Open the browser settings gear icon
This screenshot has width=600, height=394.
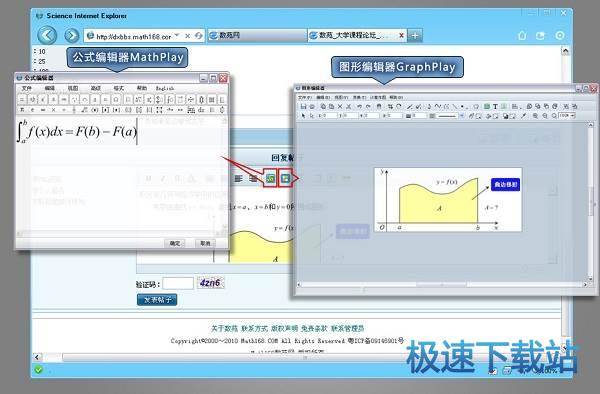point(560,36)
